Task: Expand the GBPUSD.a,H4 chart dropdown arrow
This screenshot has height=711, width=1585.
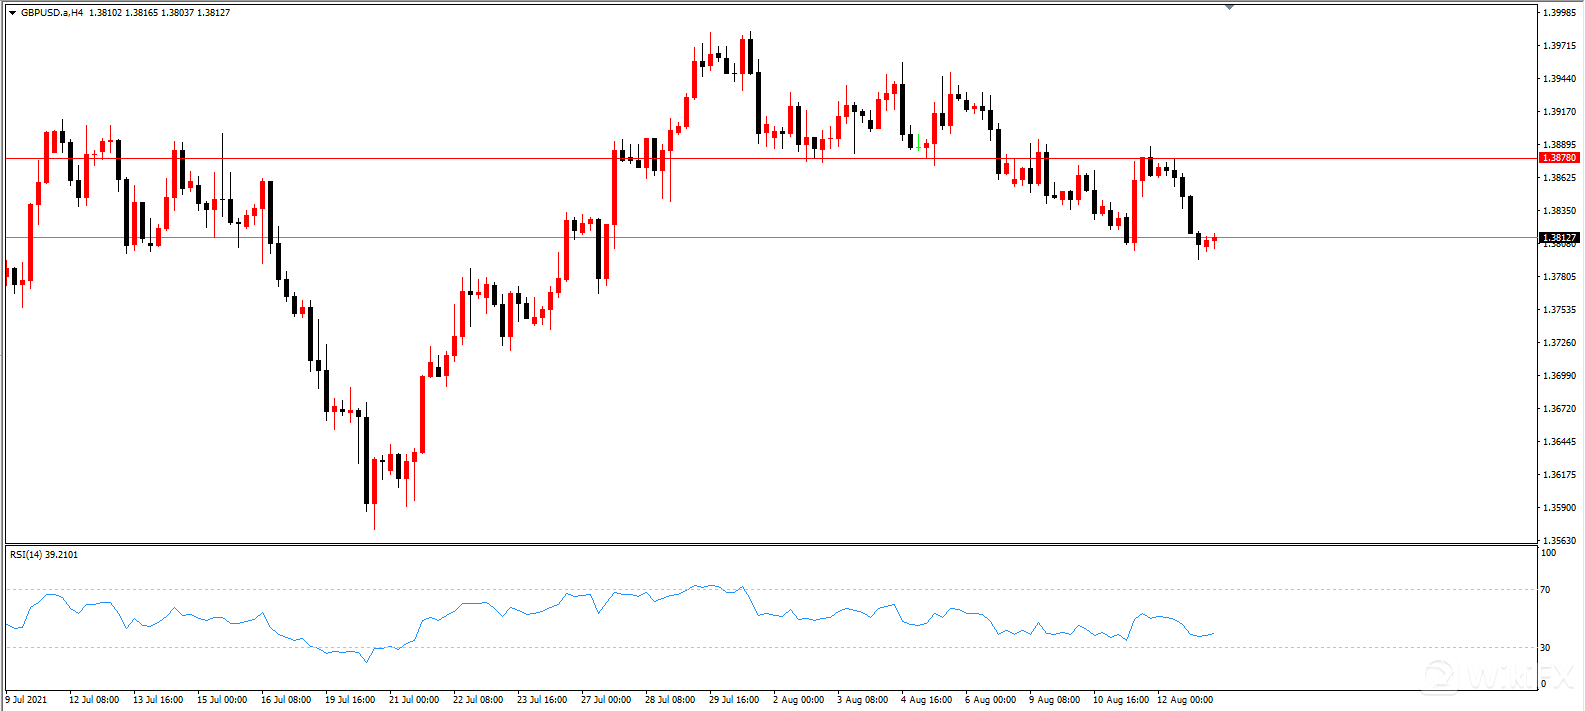Action: pyautogui.click(x=12, y=13)
